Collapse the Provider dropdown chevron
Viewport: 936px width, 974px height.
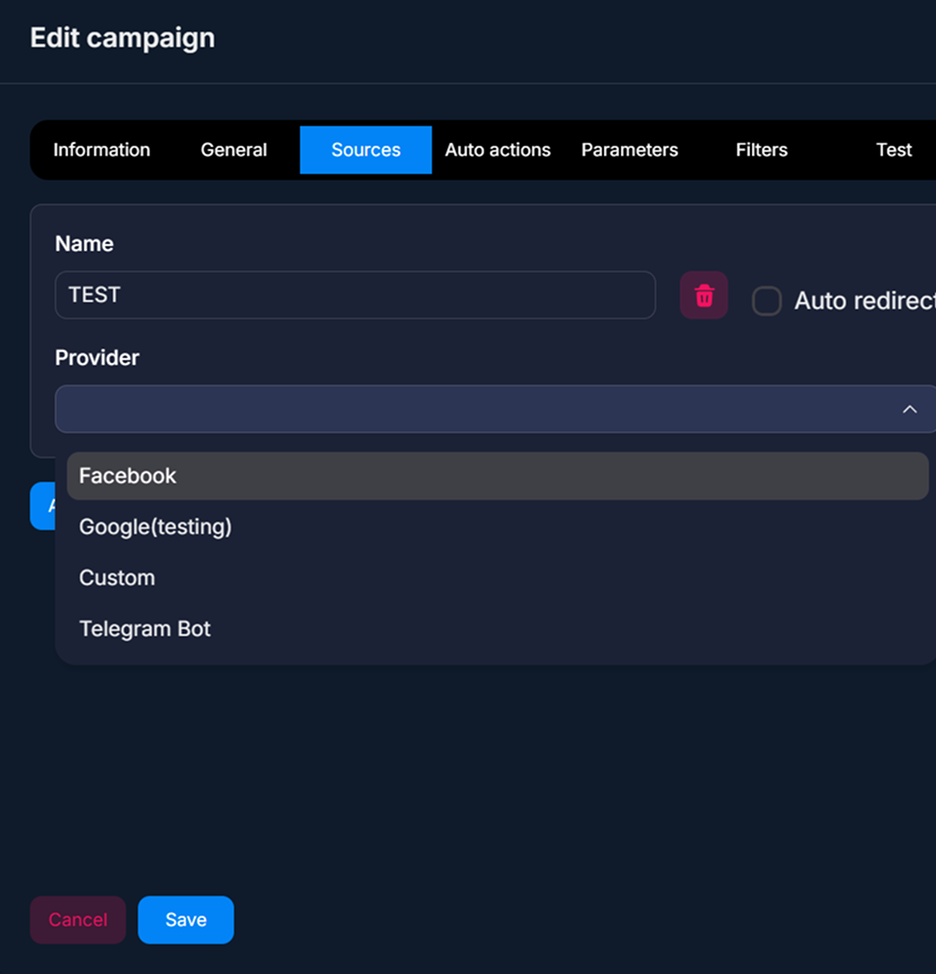point(909,409)
